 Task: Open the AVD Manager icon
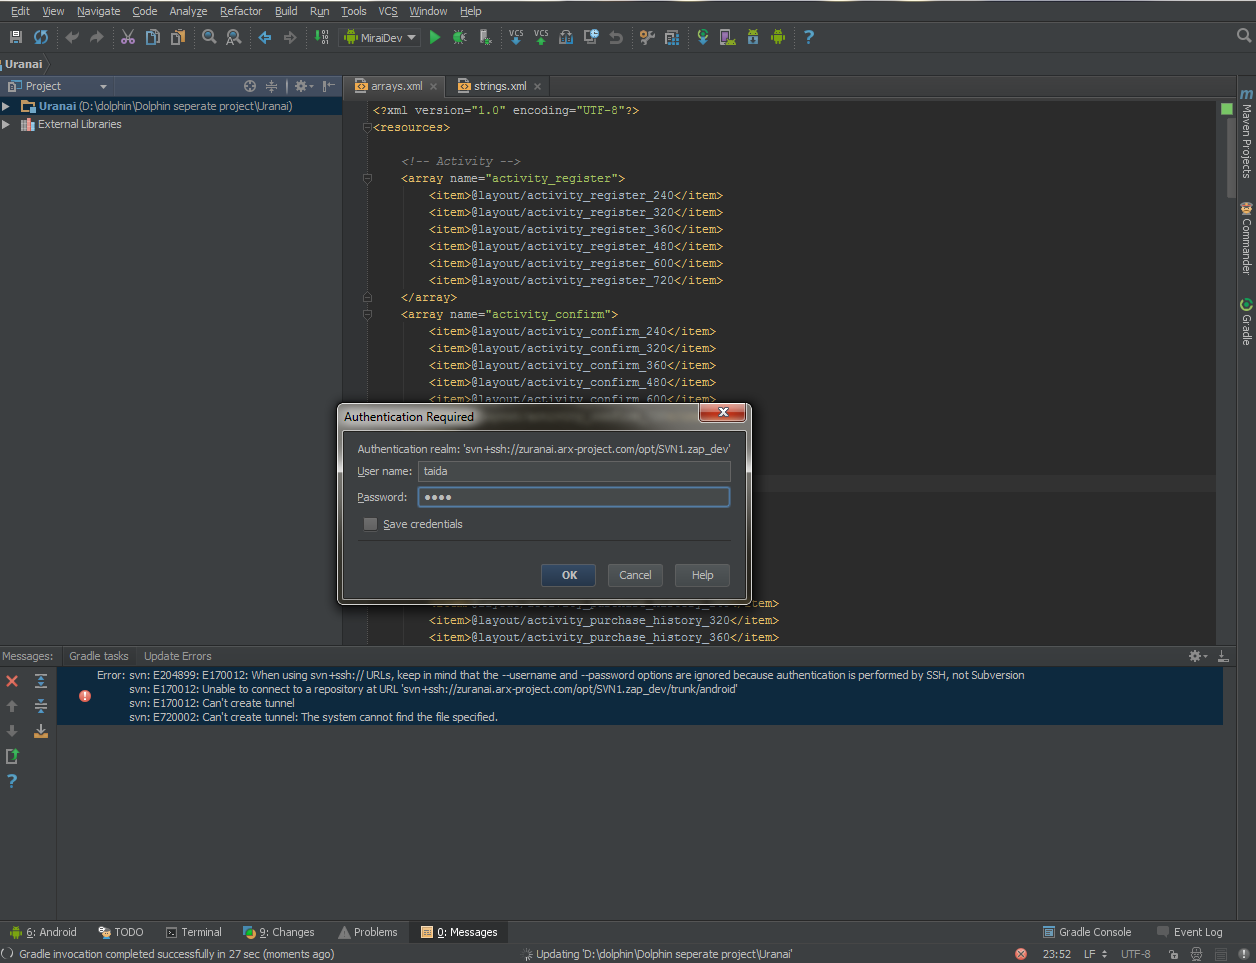(728, 37)
